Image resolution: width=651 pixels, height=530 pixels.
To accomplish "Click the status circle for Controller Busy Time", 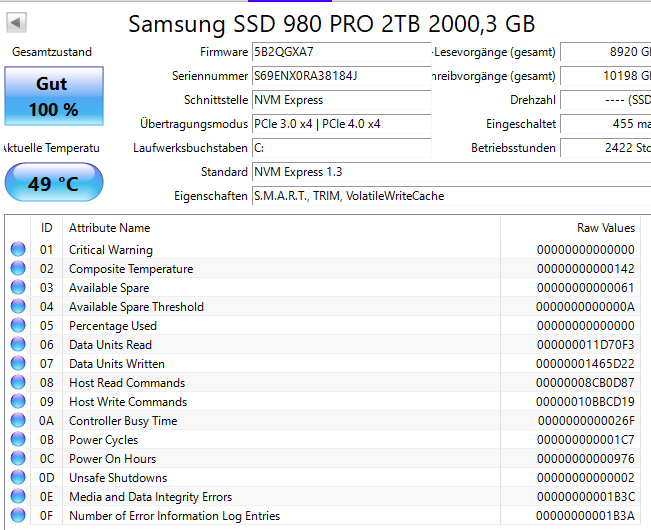I will click(18, 420).
